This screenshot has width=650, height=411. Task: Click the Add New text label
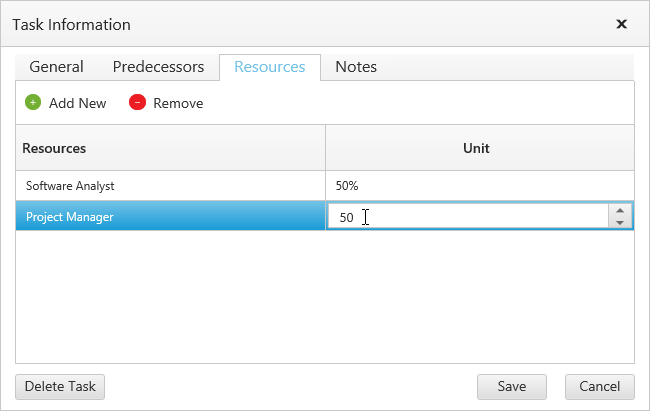click(77, 103)
